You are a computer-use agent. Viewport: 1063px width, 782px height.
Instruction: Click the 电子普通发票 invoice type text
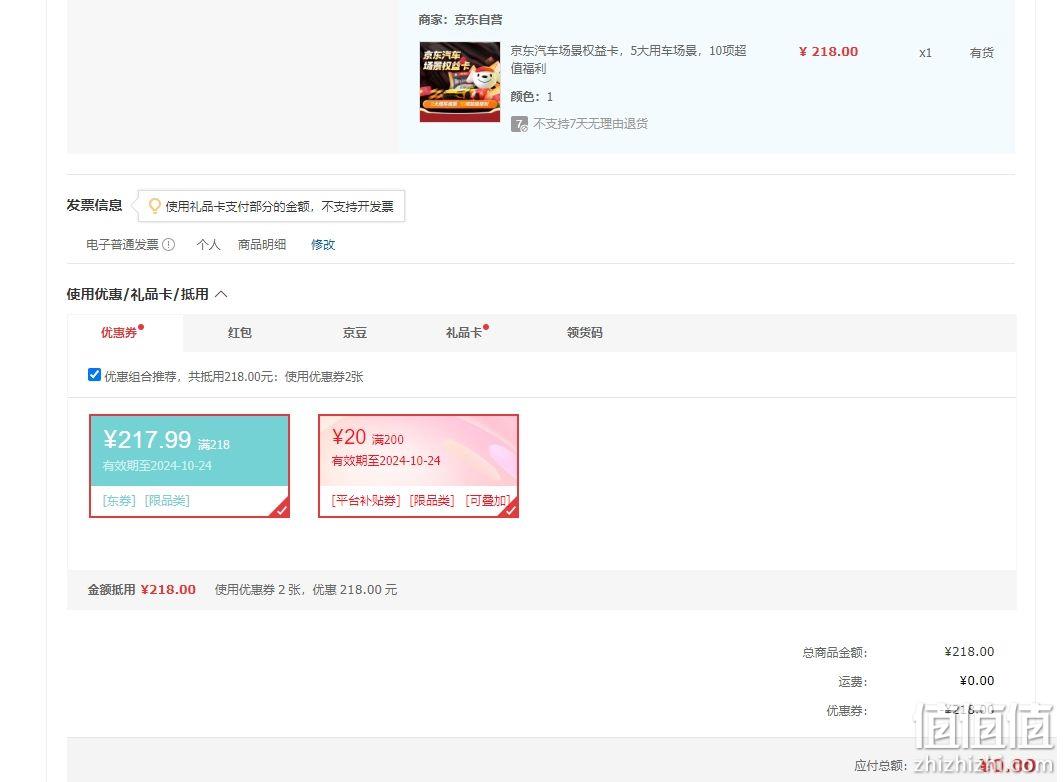122,245
